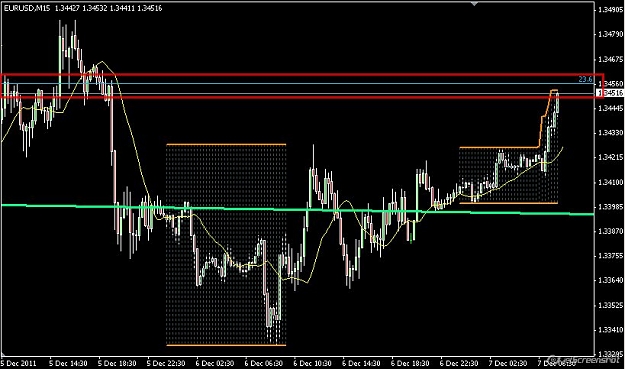This screenshot has height=369, width=625.
Task: Click the 5 Dec 18:30 time label
Action: (x=117, y=363)
